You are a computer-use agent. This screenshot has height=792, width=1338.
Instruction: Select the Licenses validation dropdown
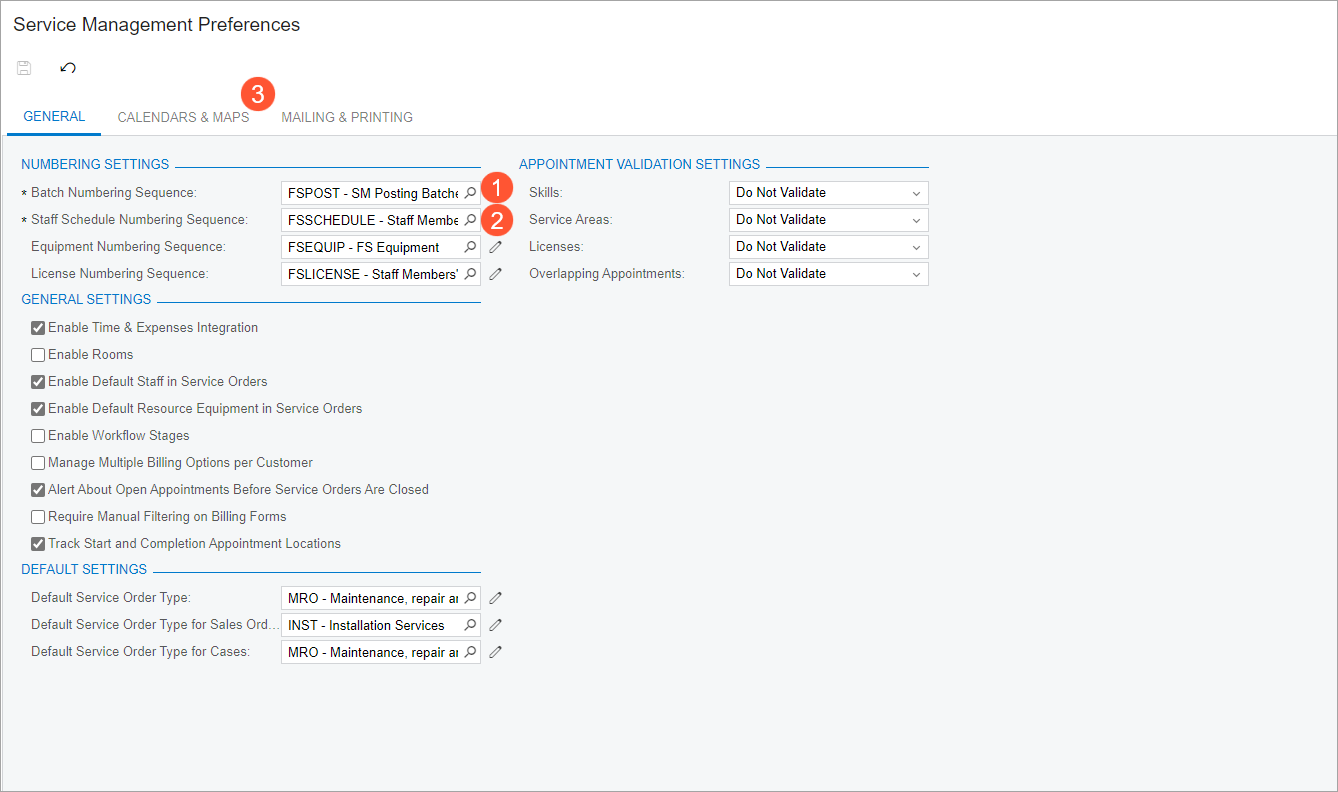828,247
